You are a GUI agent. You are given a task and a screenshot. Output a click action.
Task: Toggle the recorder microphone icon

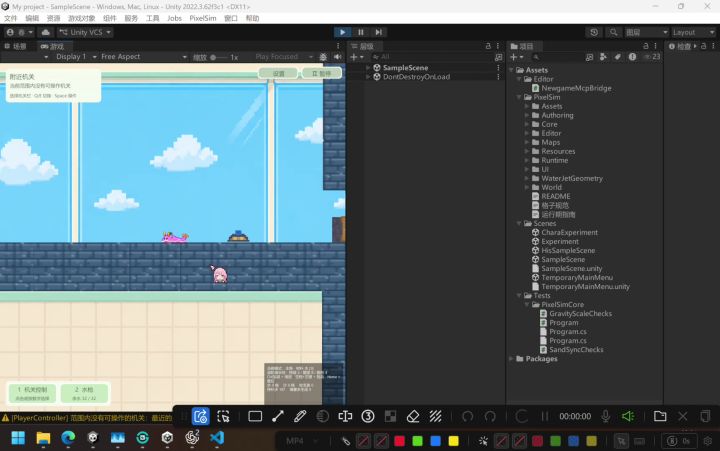tap(606, 417)
